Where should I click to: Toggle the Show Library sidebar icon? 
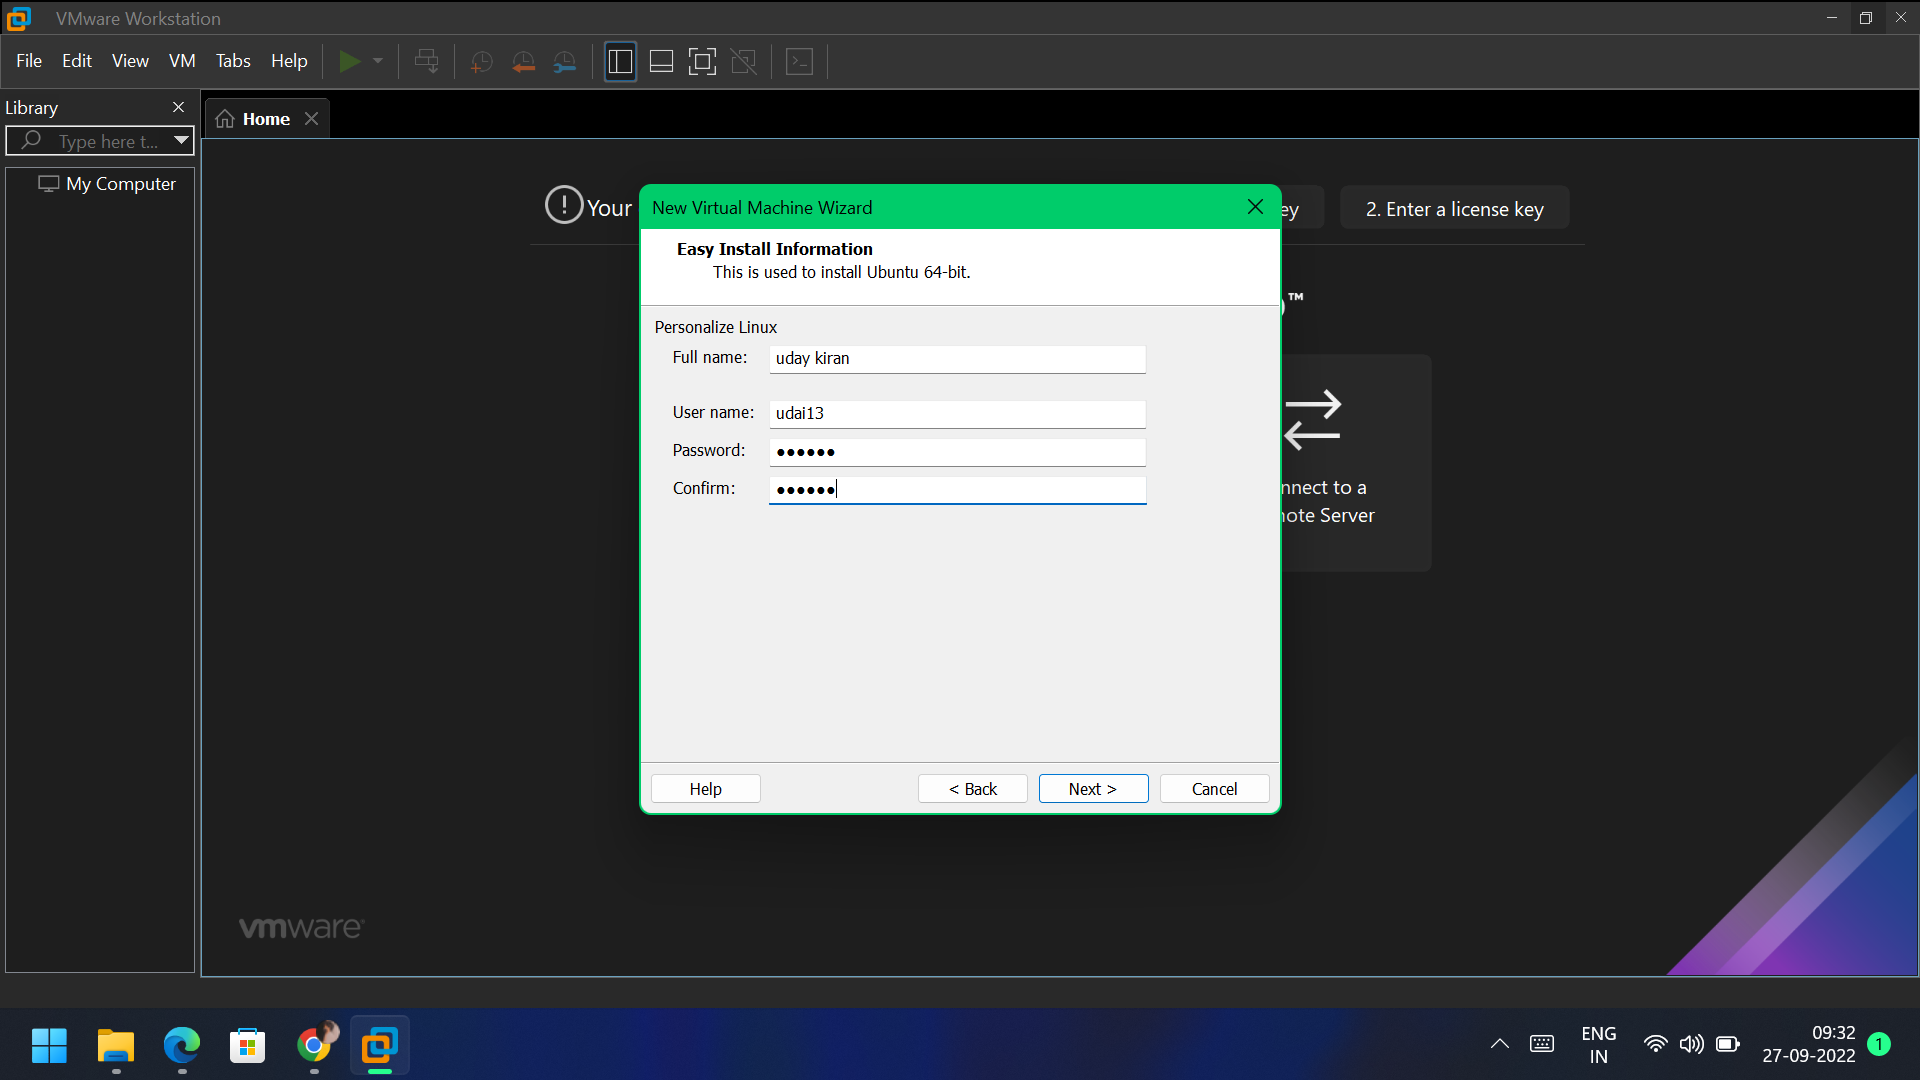(x=620, y=62)
